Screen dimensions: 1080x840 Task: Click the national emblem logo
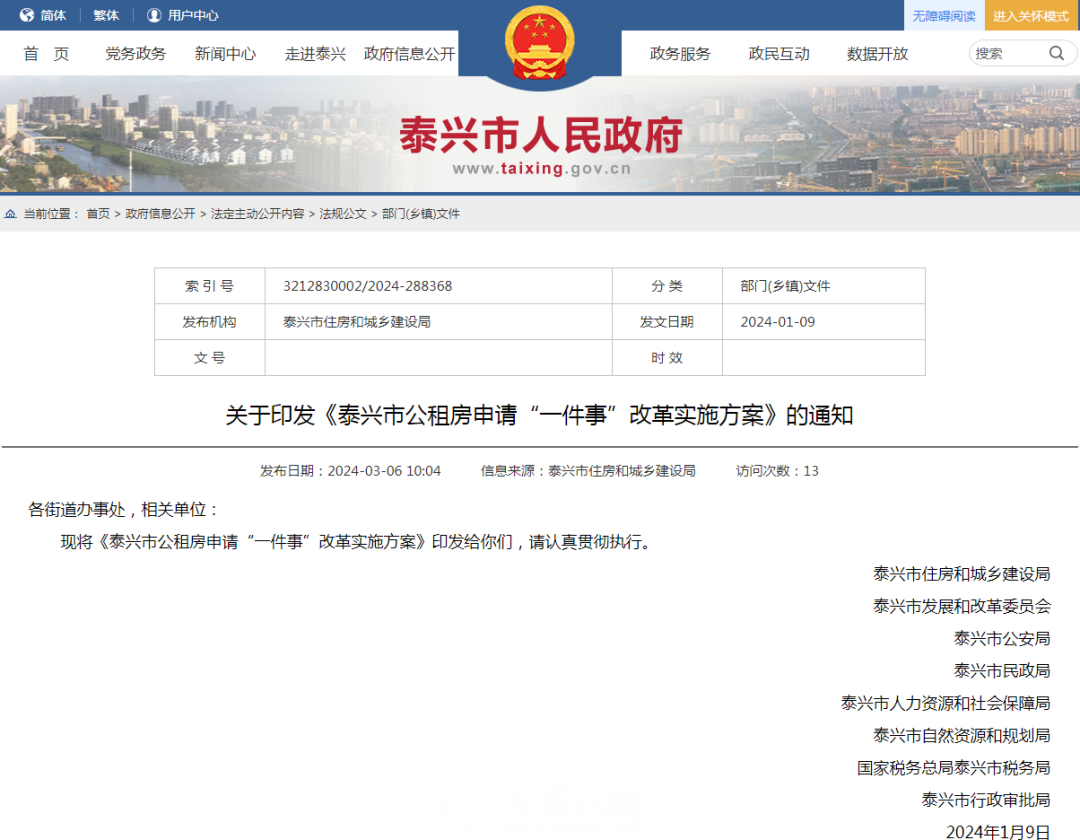click(539, 43)
